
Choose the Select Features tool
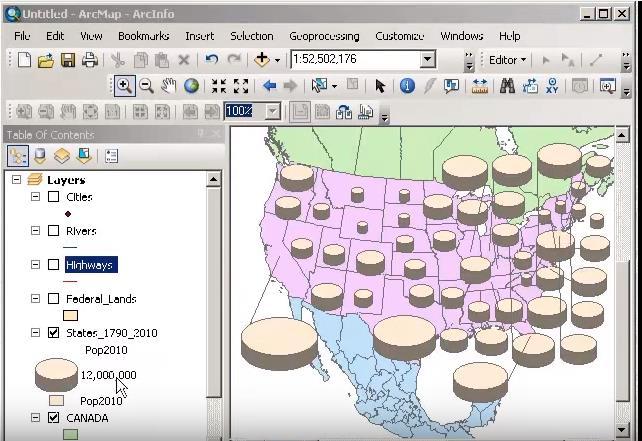pyautogui.click(x=319, y=86)
